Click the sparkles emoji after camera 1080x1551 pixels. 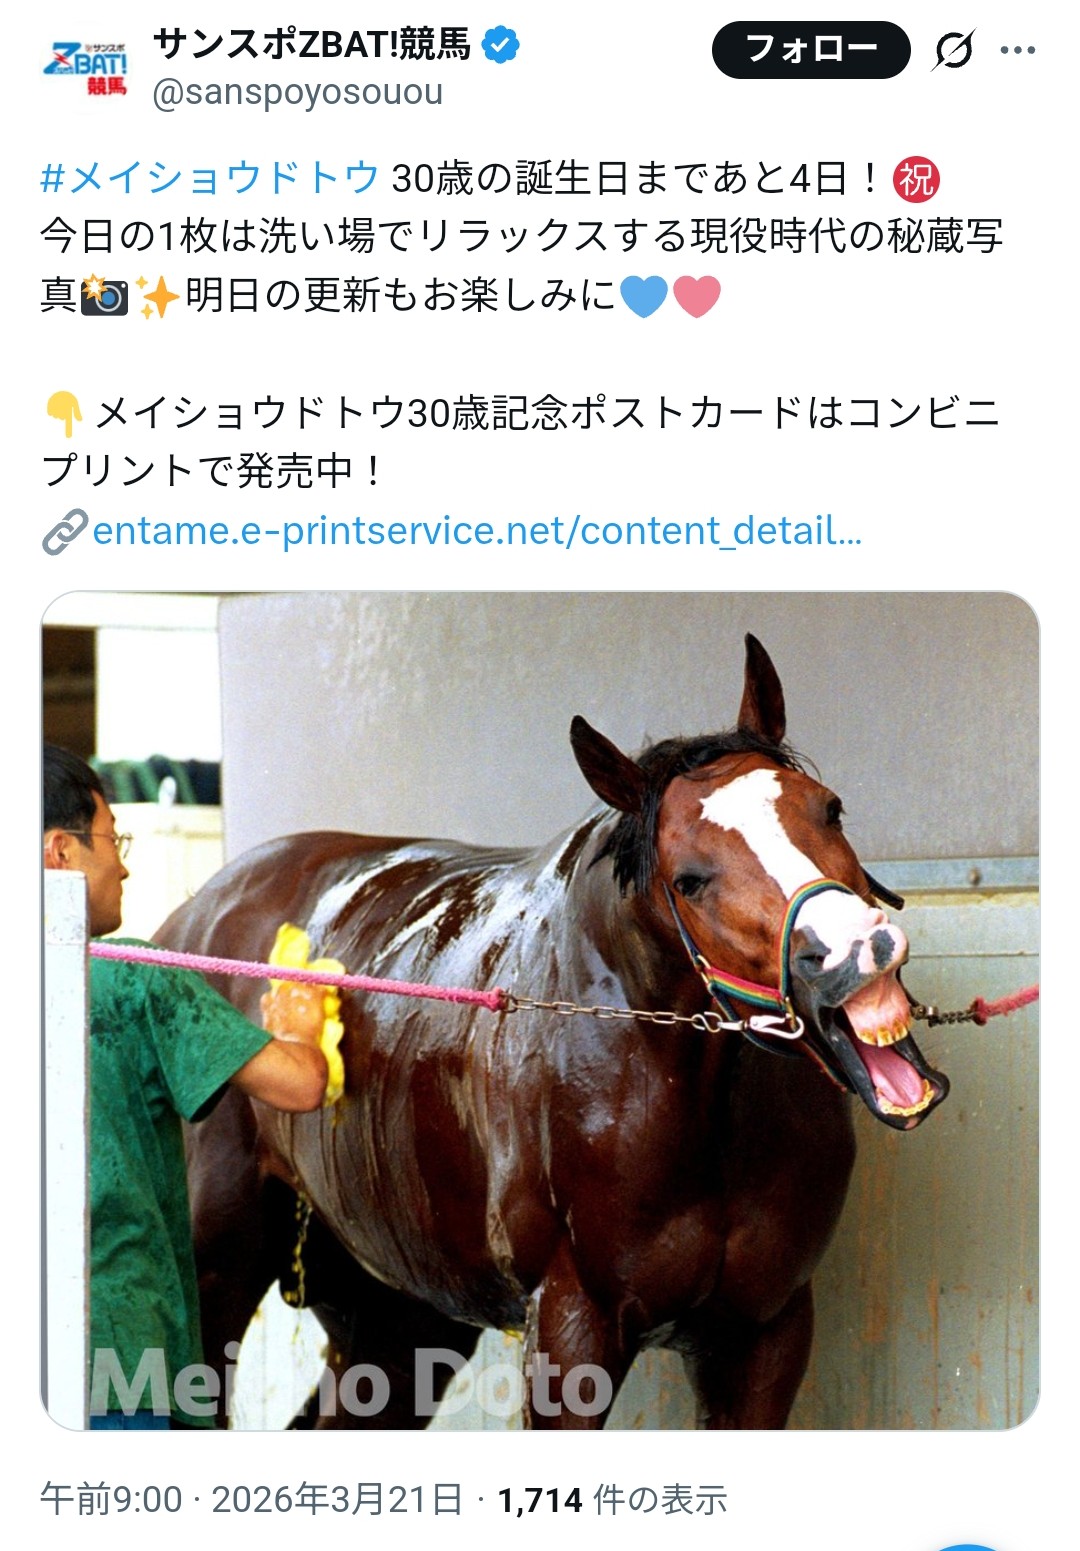pos(158,295)
